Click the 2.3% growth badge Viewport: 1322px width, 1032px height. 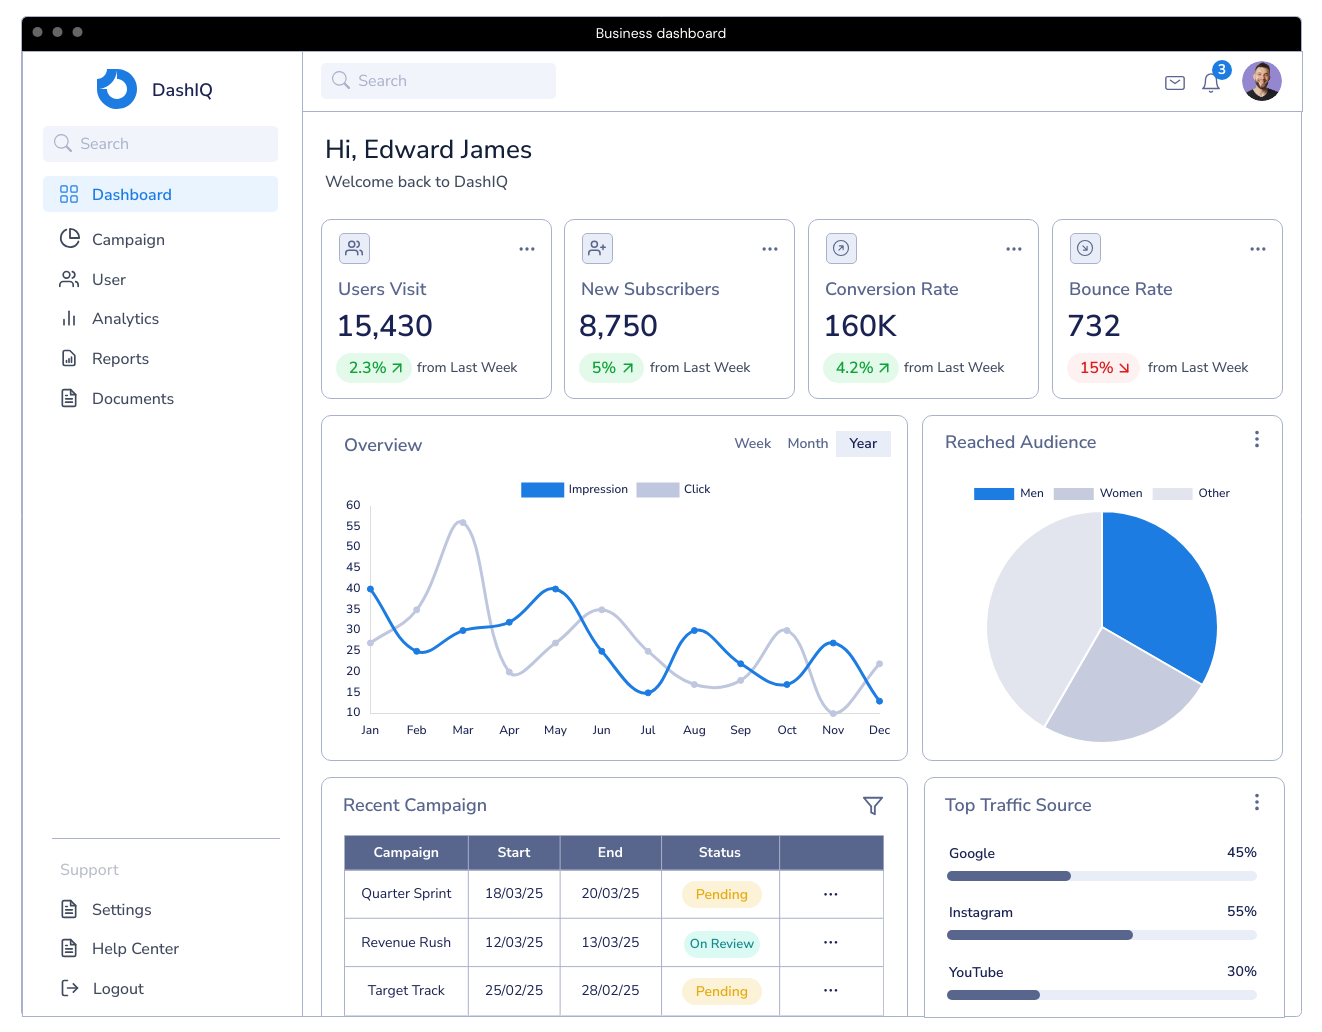tap(375, 367)
